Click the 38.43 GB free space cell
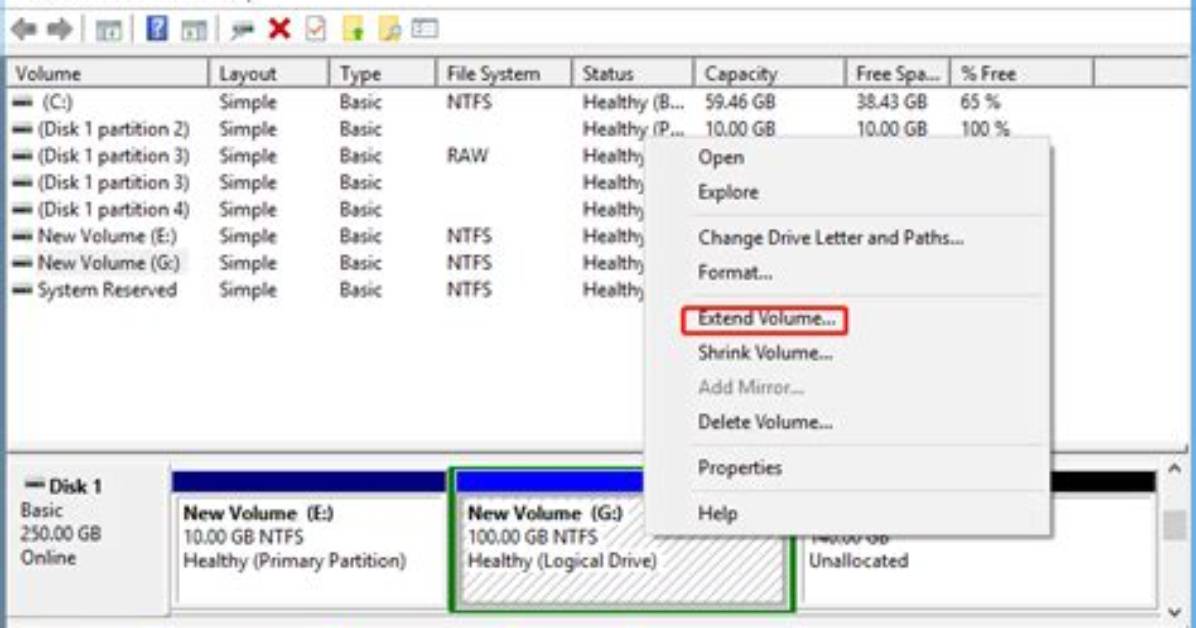The width and height of the screenshot is (1196, 628). pos(892,101)
